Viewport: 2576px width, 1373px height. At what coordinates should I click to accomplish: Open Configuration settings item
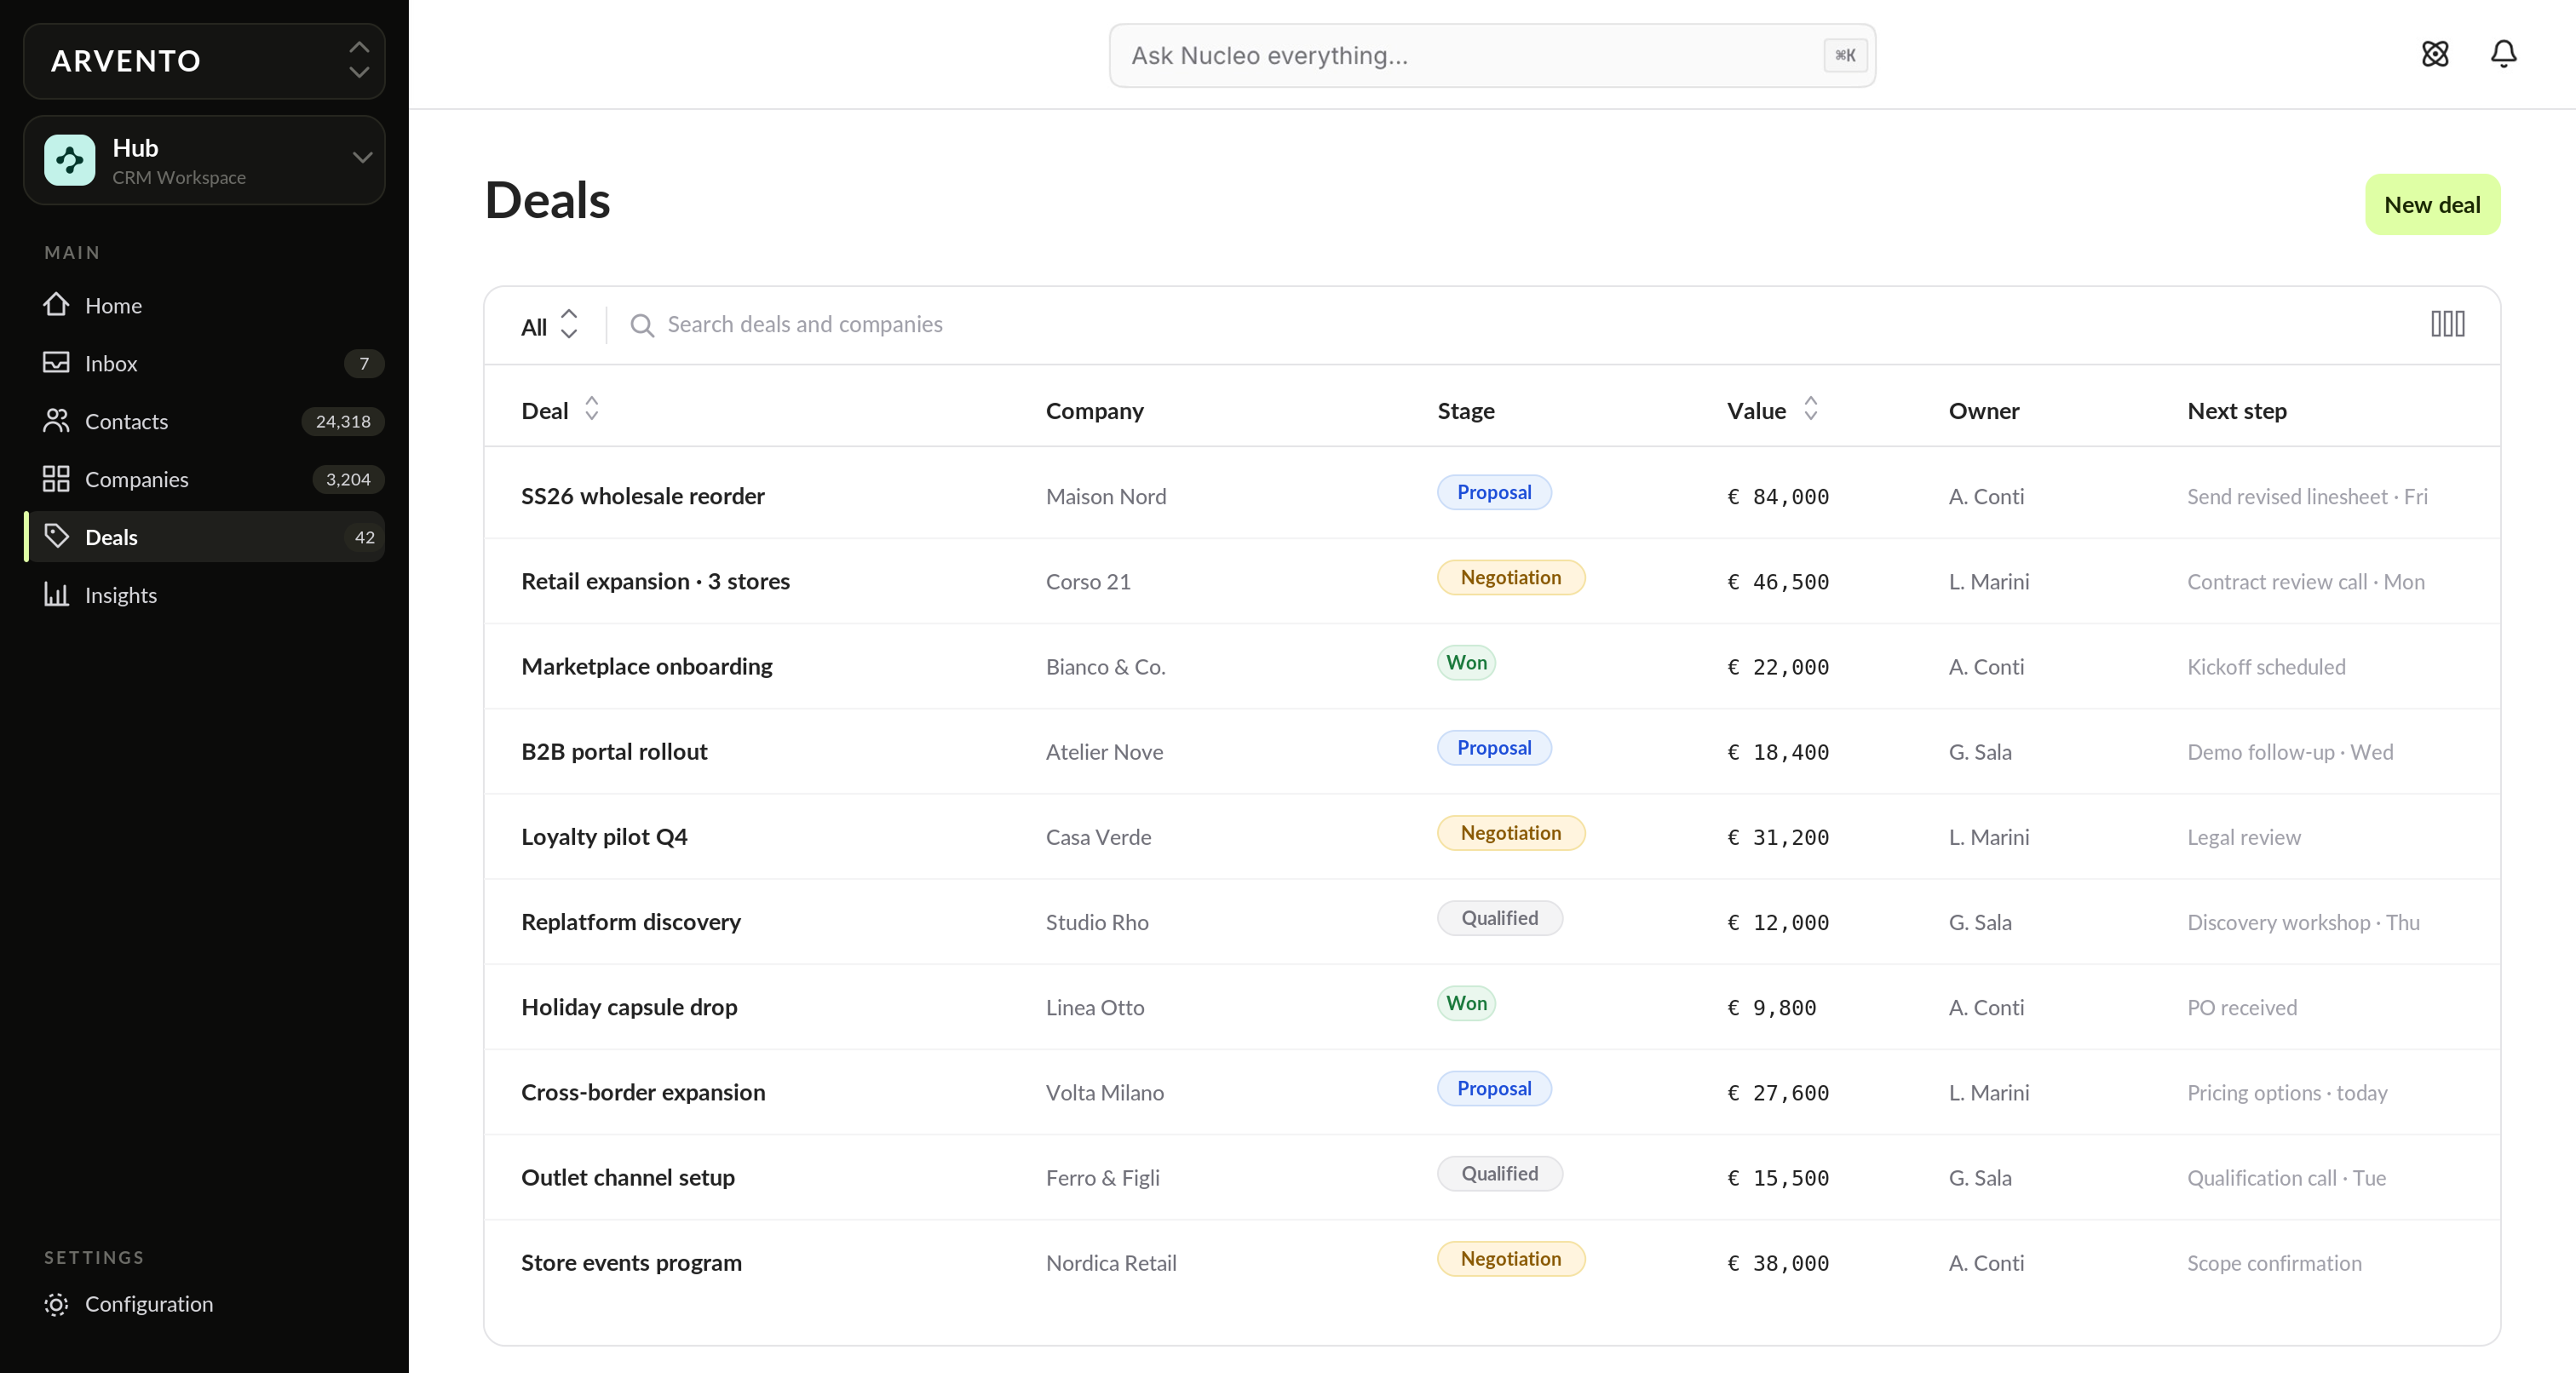pos(204,1304)
